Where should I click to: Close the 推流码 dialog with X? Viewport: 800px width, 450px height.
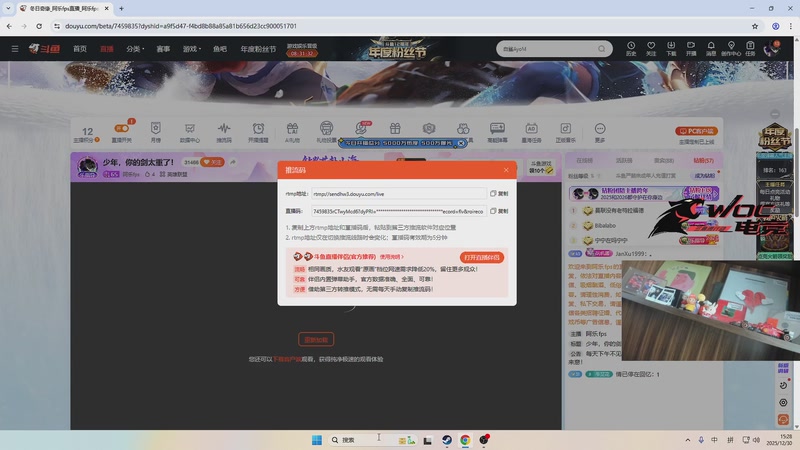coord(506,170)
